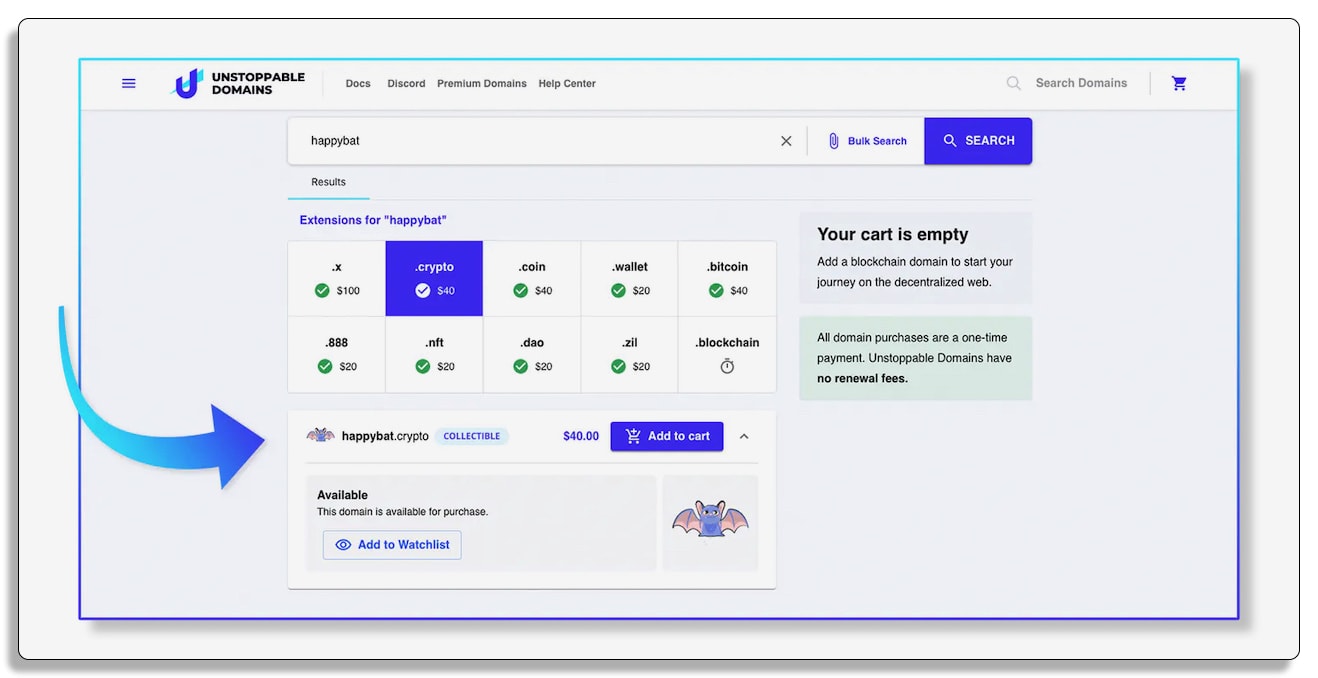
Task: Select the .nft extension tile
Action: 434,354
